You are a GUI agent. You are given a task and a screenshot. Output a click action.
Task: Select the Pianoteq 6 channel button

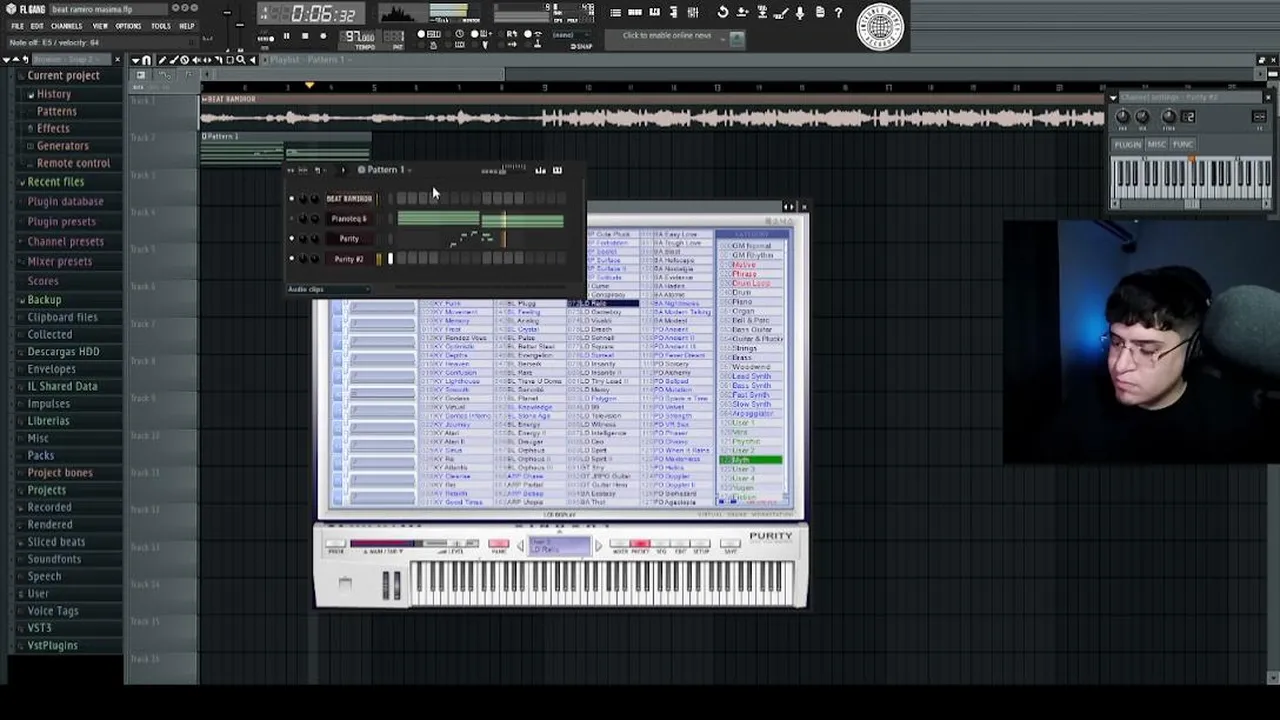(x=349, y=218)
